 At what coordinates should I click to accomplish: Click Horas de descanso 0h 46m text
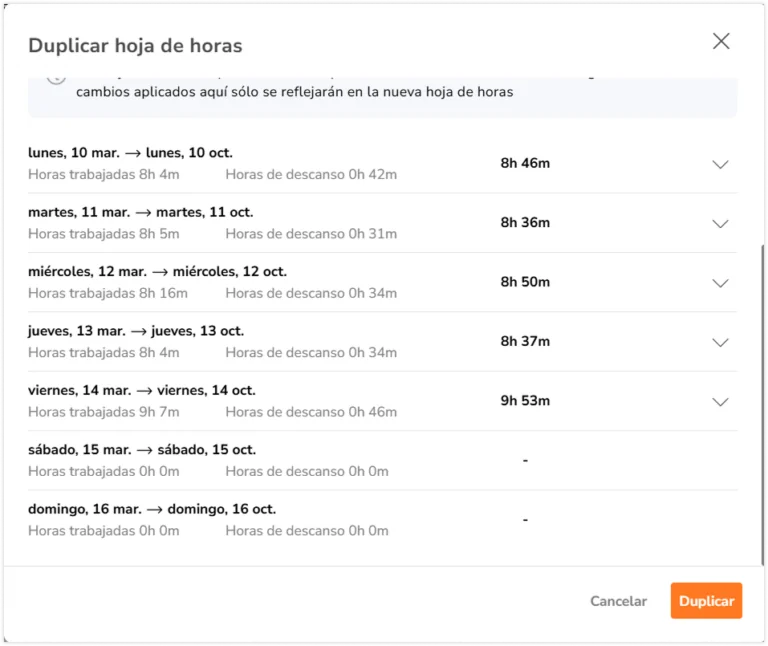click(x=311, y=412)
